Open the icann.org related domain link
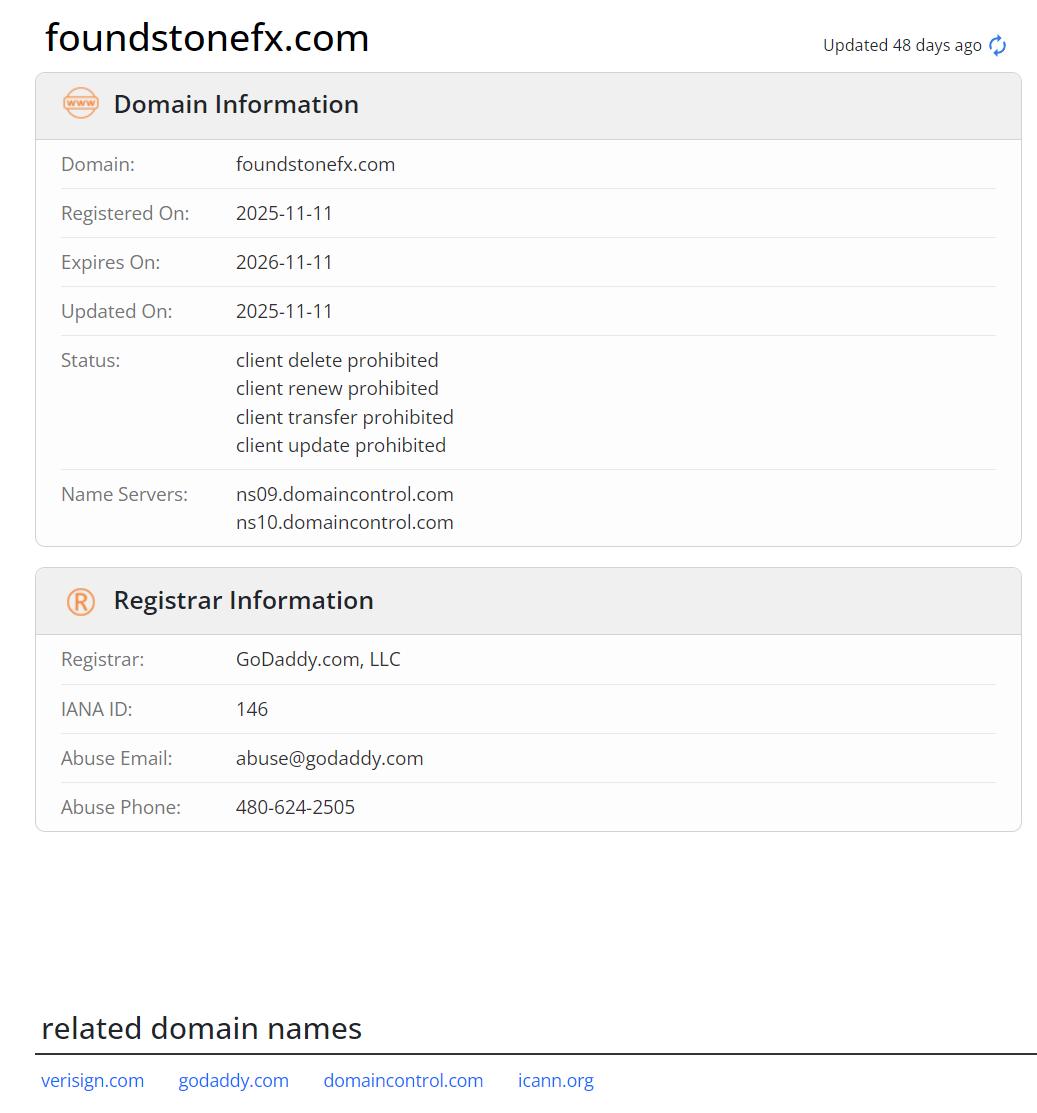This screenshot has height=1113, width=1037. (x=556, y=1080)
